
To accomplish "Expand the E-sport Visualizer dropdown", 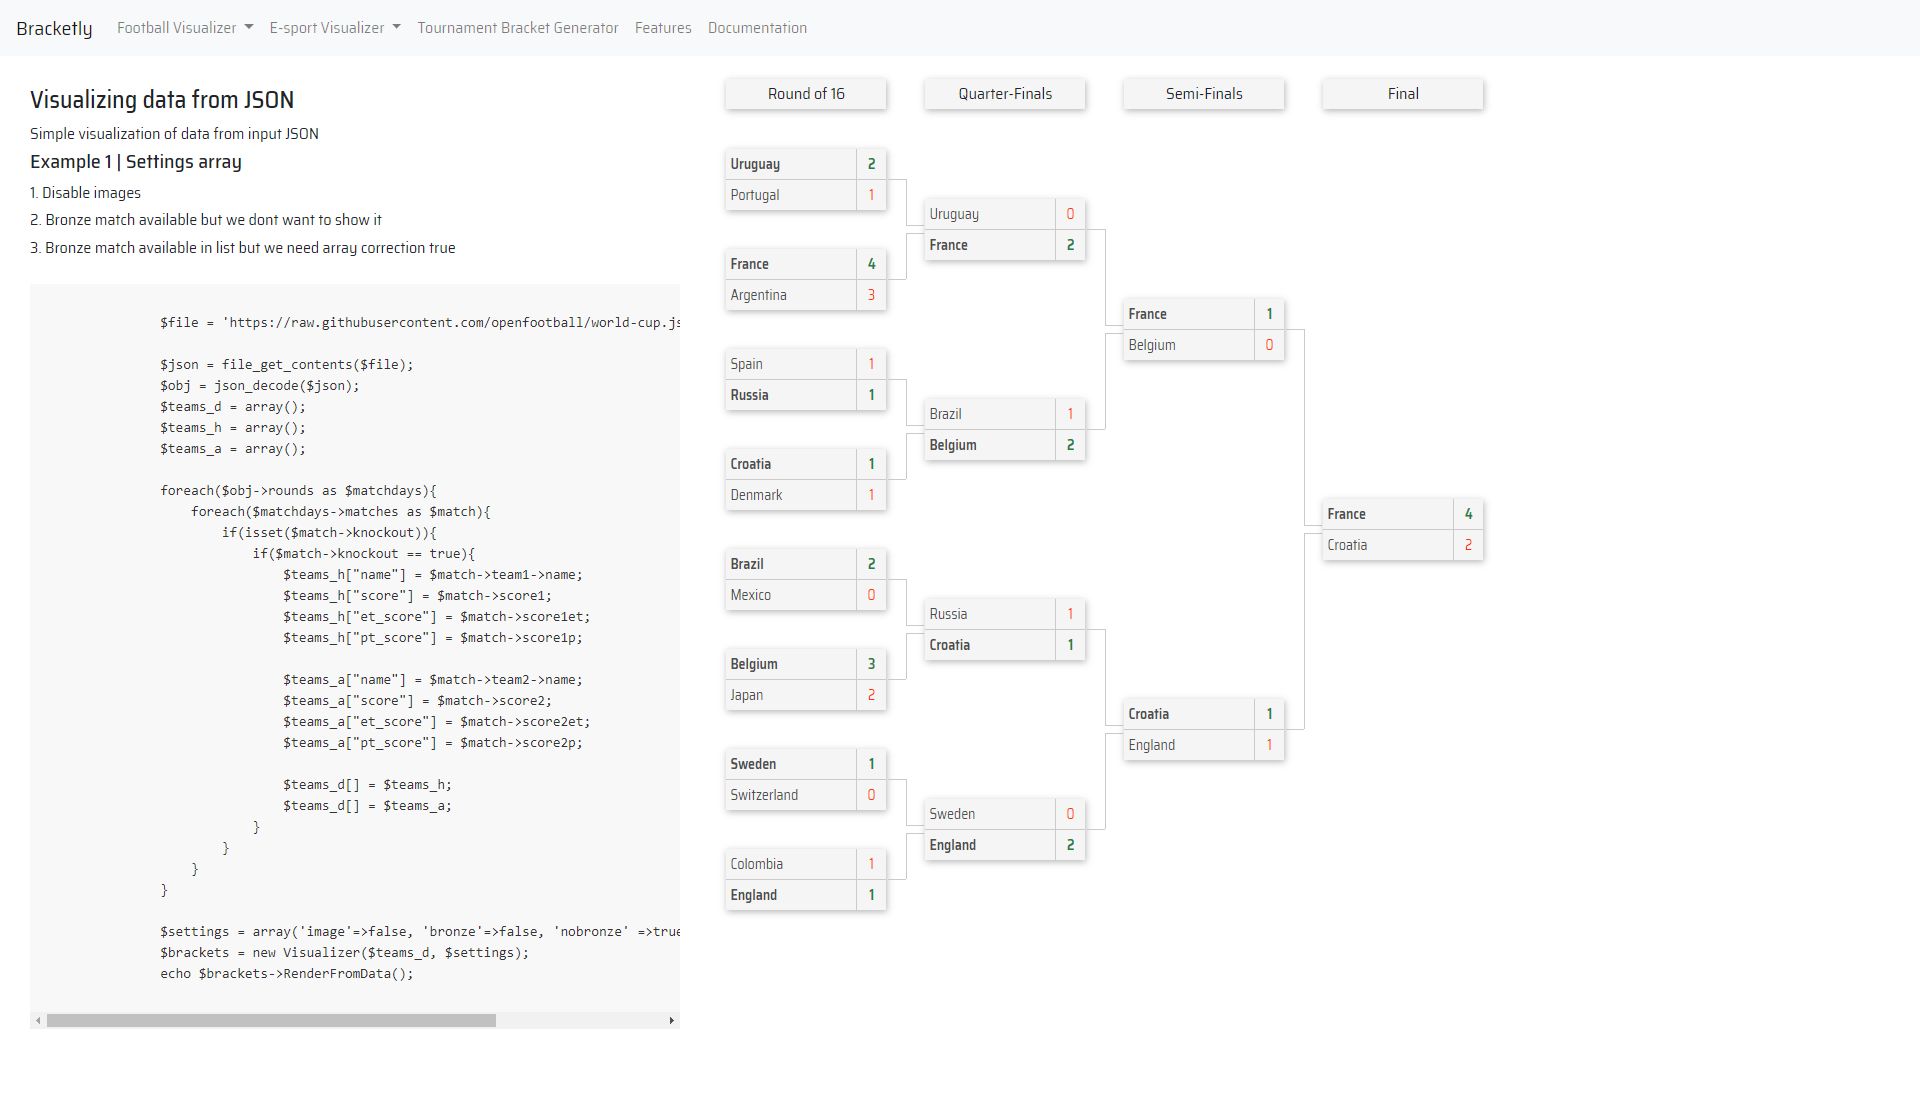I will coord(334,28).
